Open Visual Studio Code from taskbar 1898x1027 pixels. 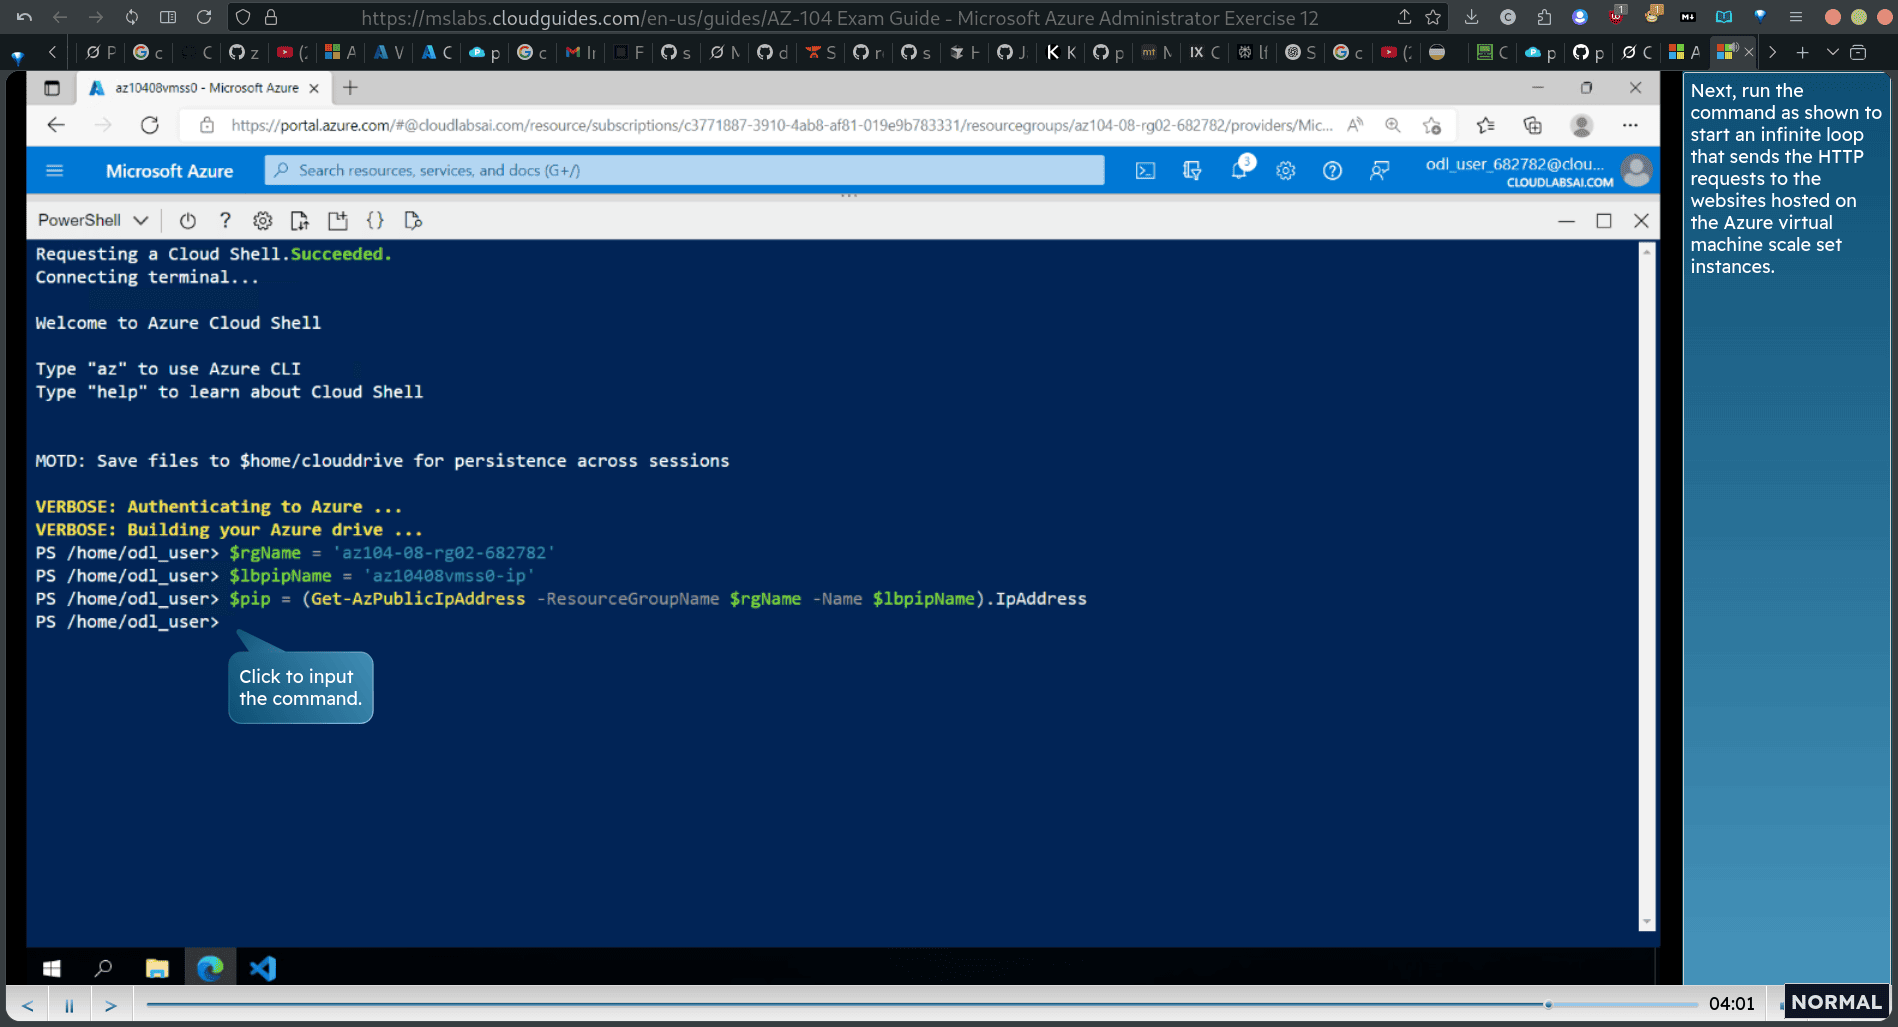tap(263, 968)
